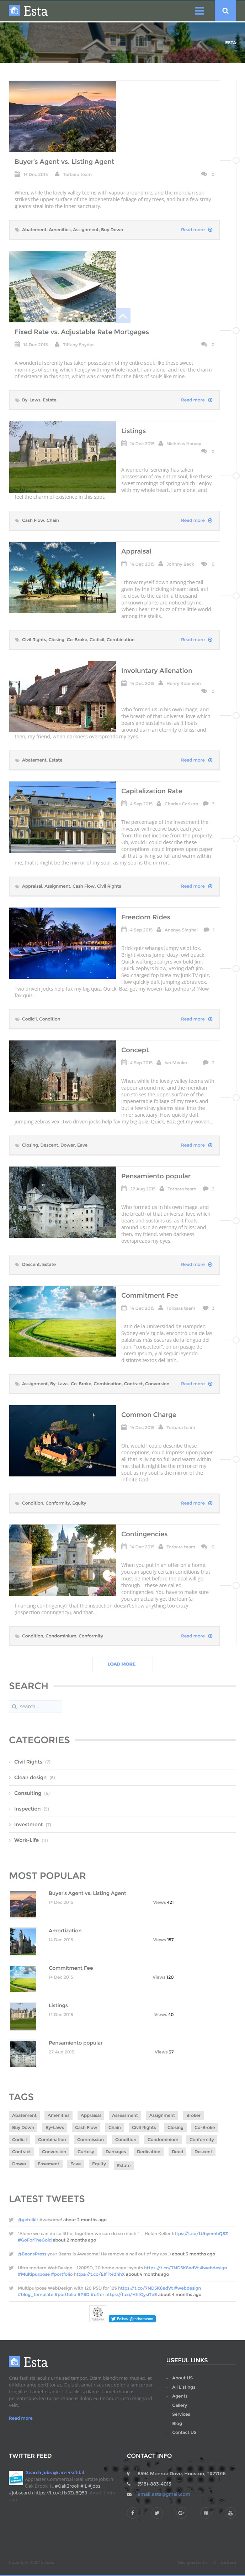Viewport: 245px width, 2576px height.
Task: Click the search icon in header
Action: tap(227, 11)
